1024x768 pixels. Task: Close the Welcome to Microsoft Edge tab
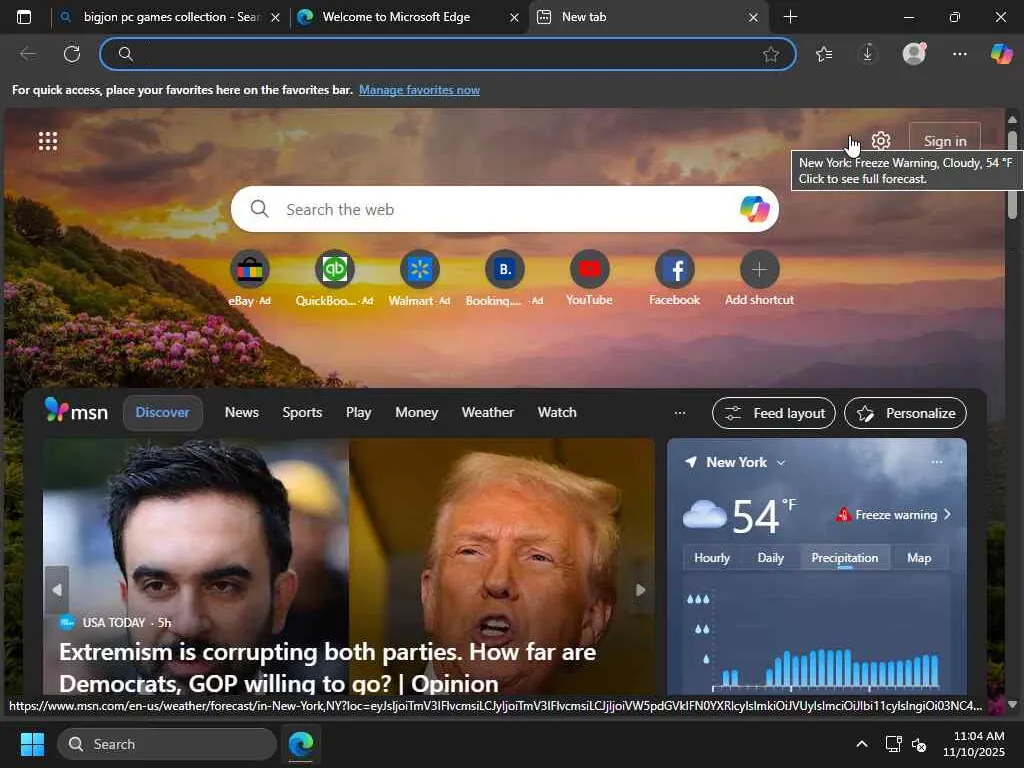tap(515, 17)
